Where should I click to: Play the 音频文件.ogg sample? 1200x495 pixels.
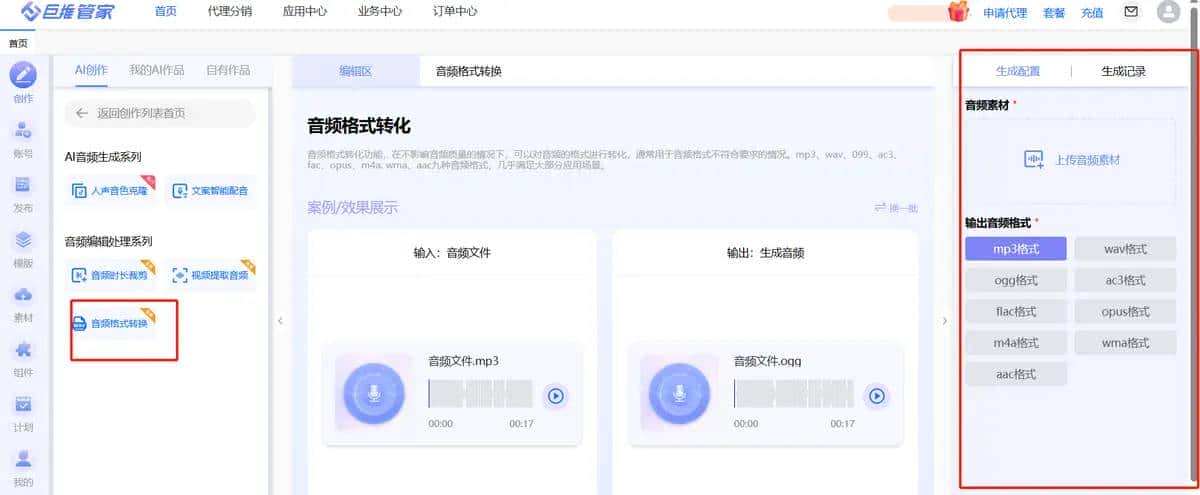coord(876,396)
